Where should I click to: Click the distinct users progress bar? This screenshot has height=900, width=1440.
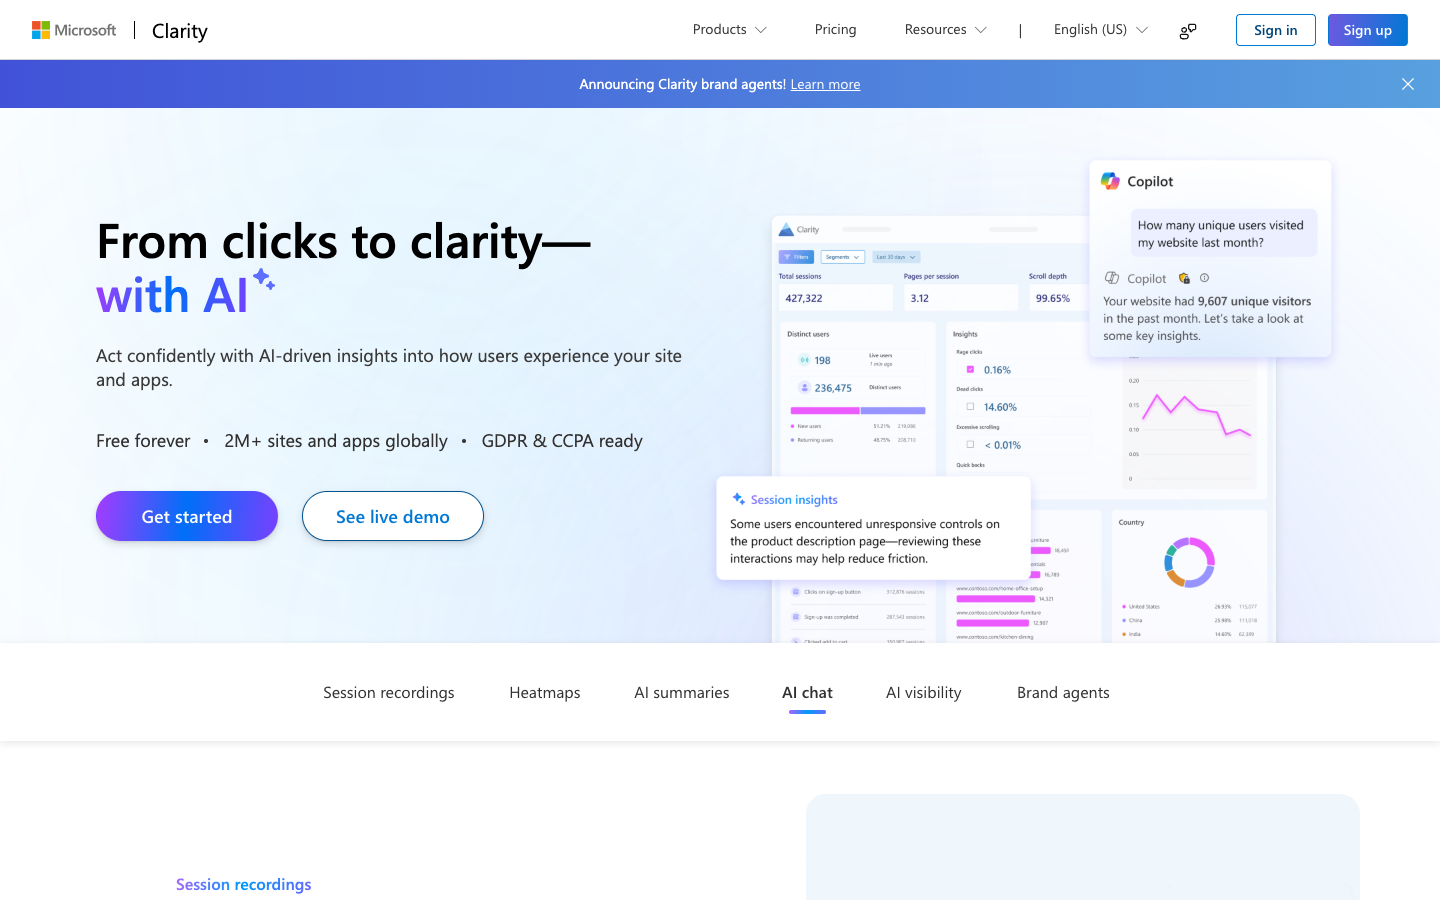858,410
